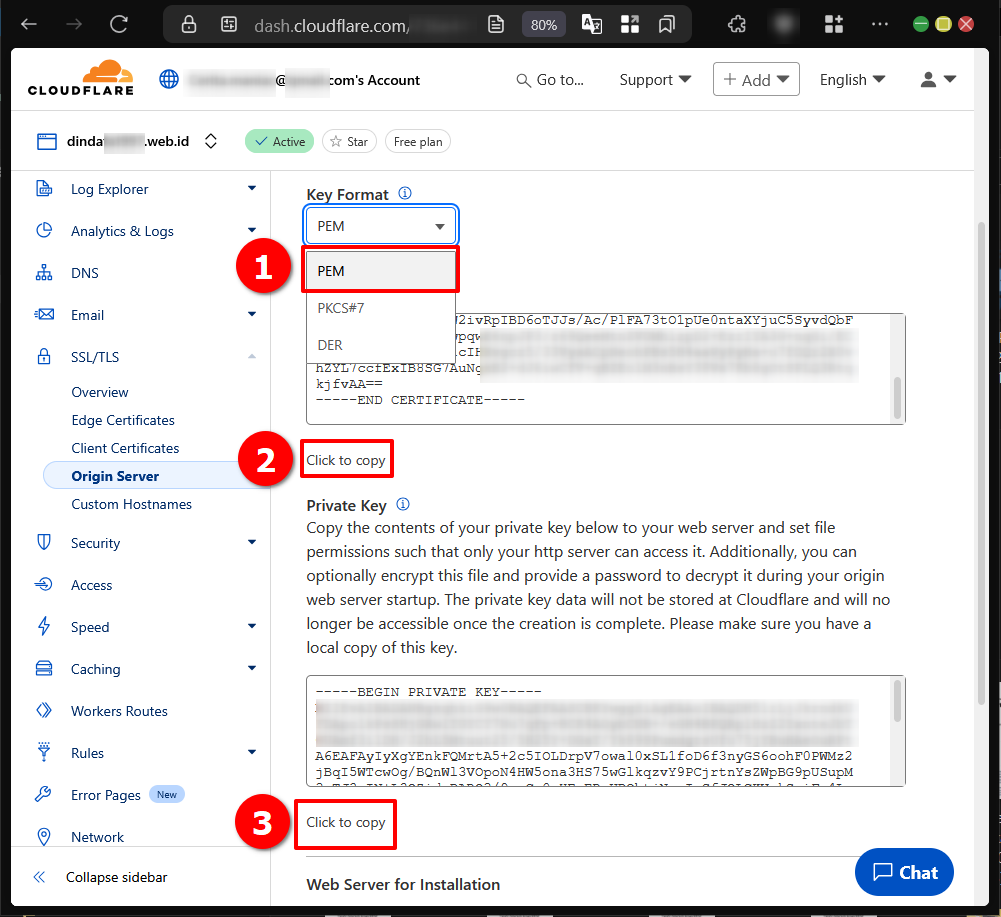Click the DNS network icon
The image size is (1001, 917).
coord(44,273)
